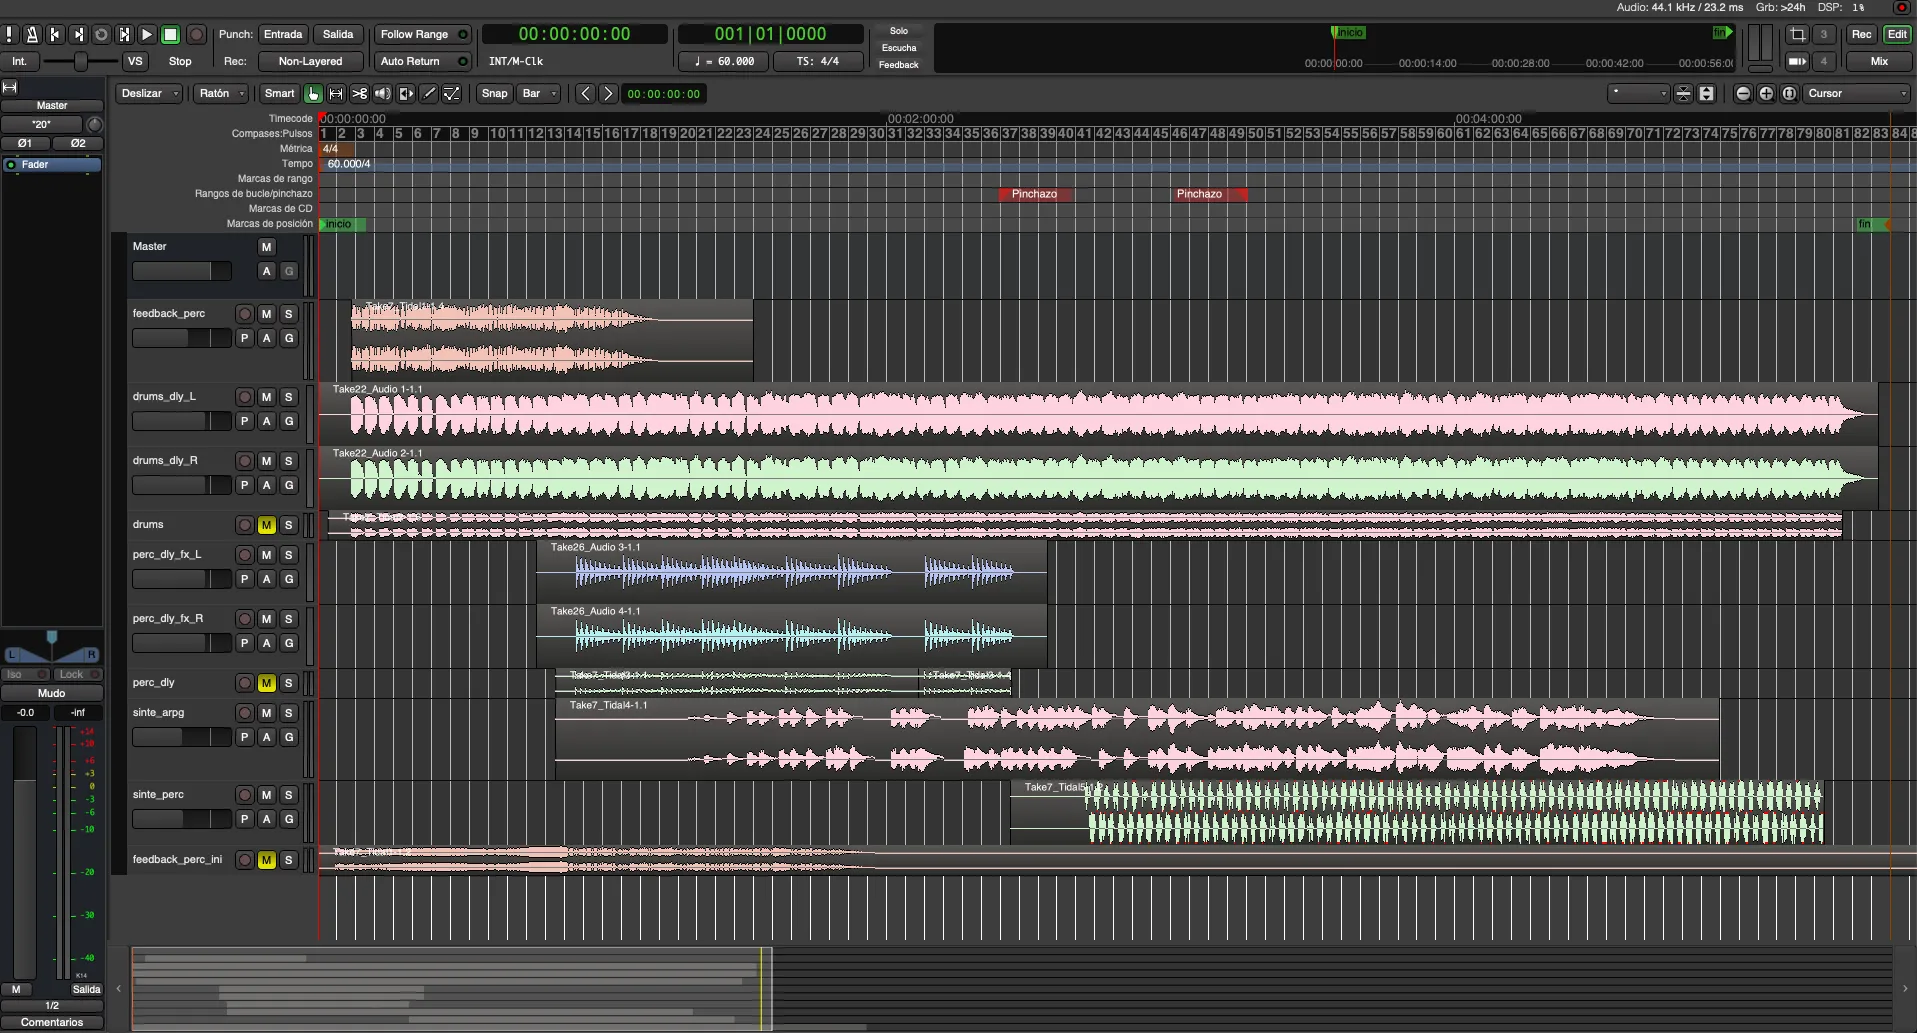Open the Deslizar edit mode dropdown
Image resolution: width=1917 pixels, height=1033 pixels.
[x=150, y=94]
